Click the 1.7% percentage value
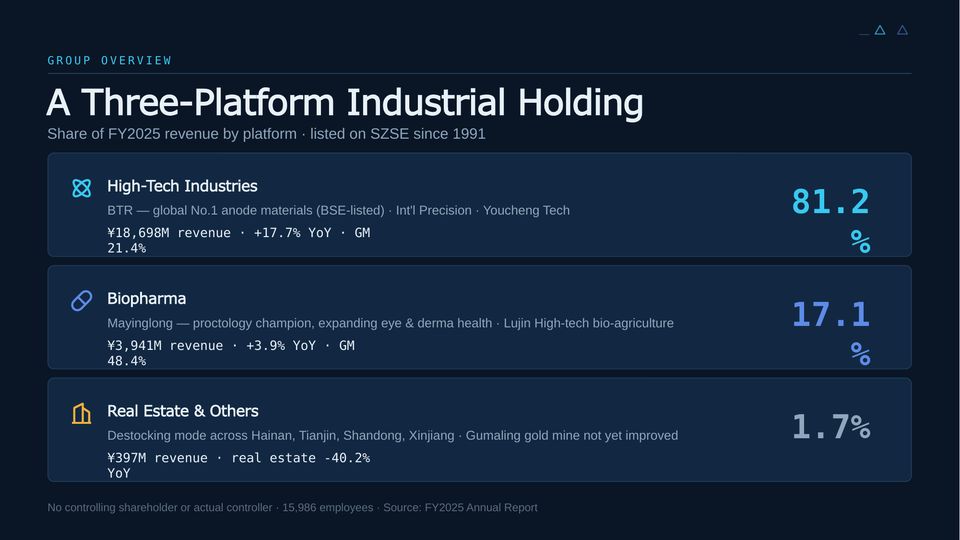 click(831, 426)
